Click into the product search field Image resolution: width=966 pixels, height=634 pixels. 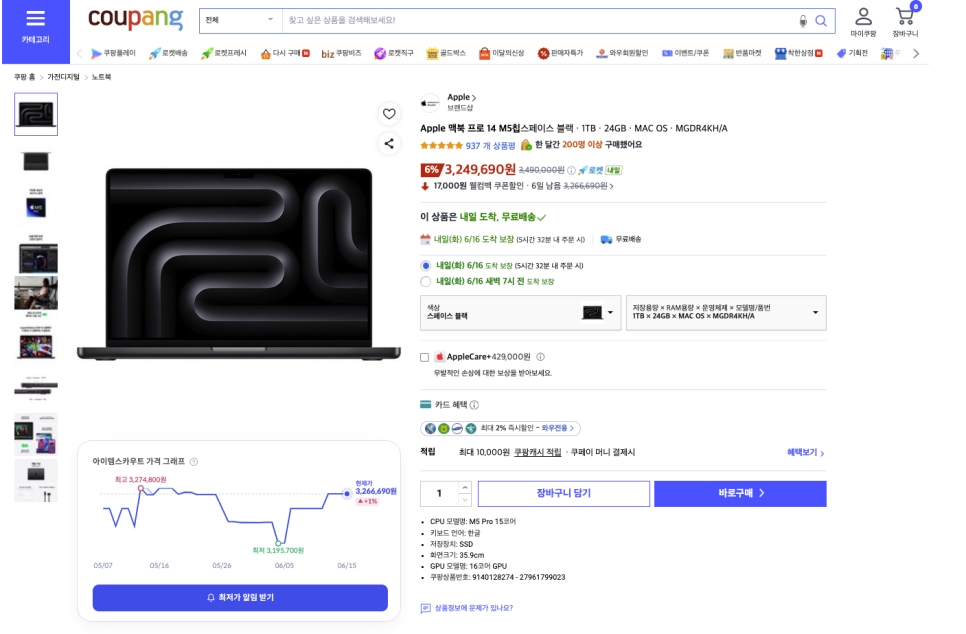(539, 20)
